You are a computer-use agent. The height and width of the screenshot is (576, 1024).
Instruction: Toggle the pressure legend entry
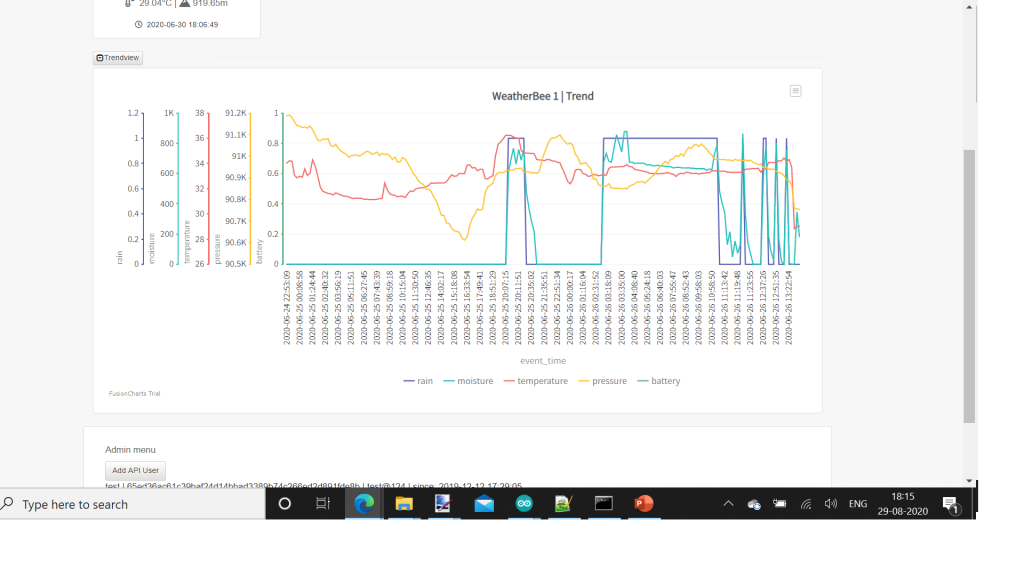click(602, 381)
